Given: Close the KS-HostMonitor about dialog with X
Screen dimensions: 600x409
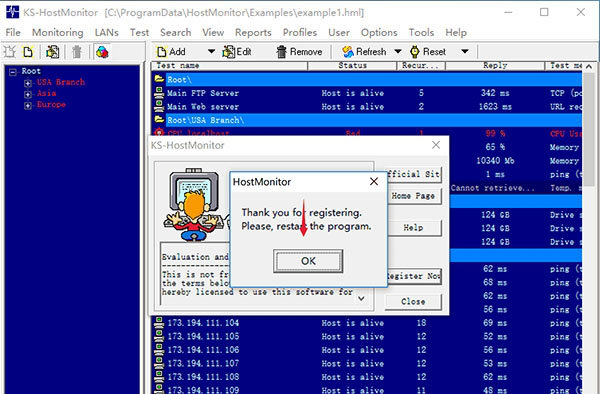Looking at the screenshot, I should [436, 145].
